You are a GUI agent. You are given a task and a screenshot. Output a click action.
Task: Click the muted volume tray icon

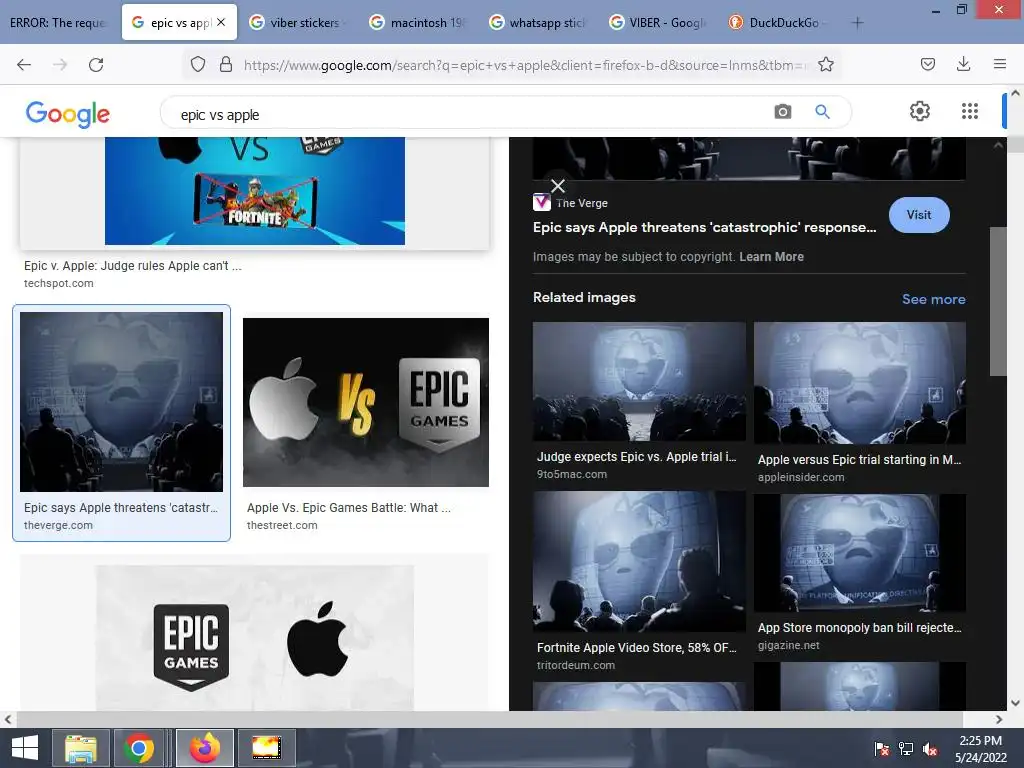pyautogui.click(x=930, y=749)
